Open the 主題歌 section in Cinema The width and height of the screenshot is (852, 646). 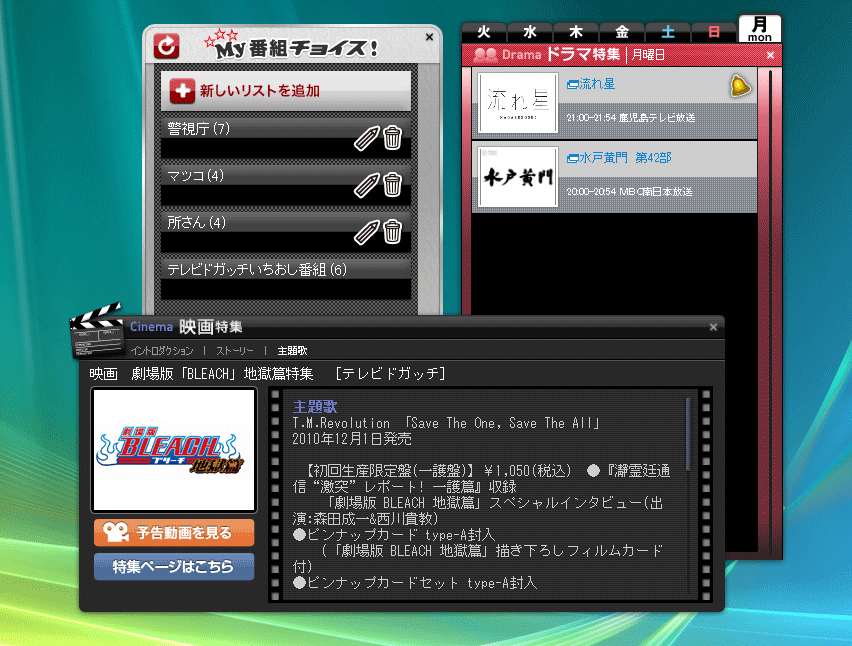click(x=292, y=351)
